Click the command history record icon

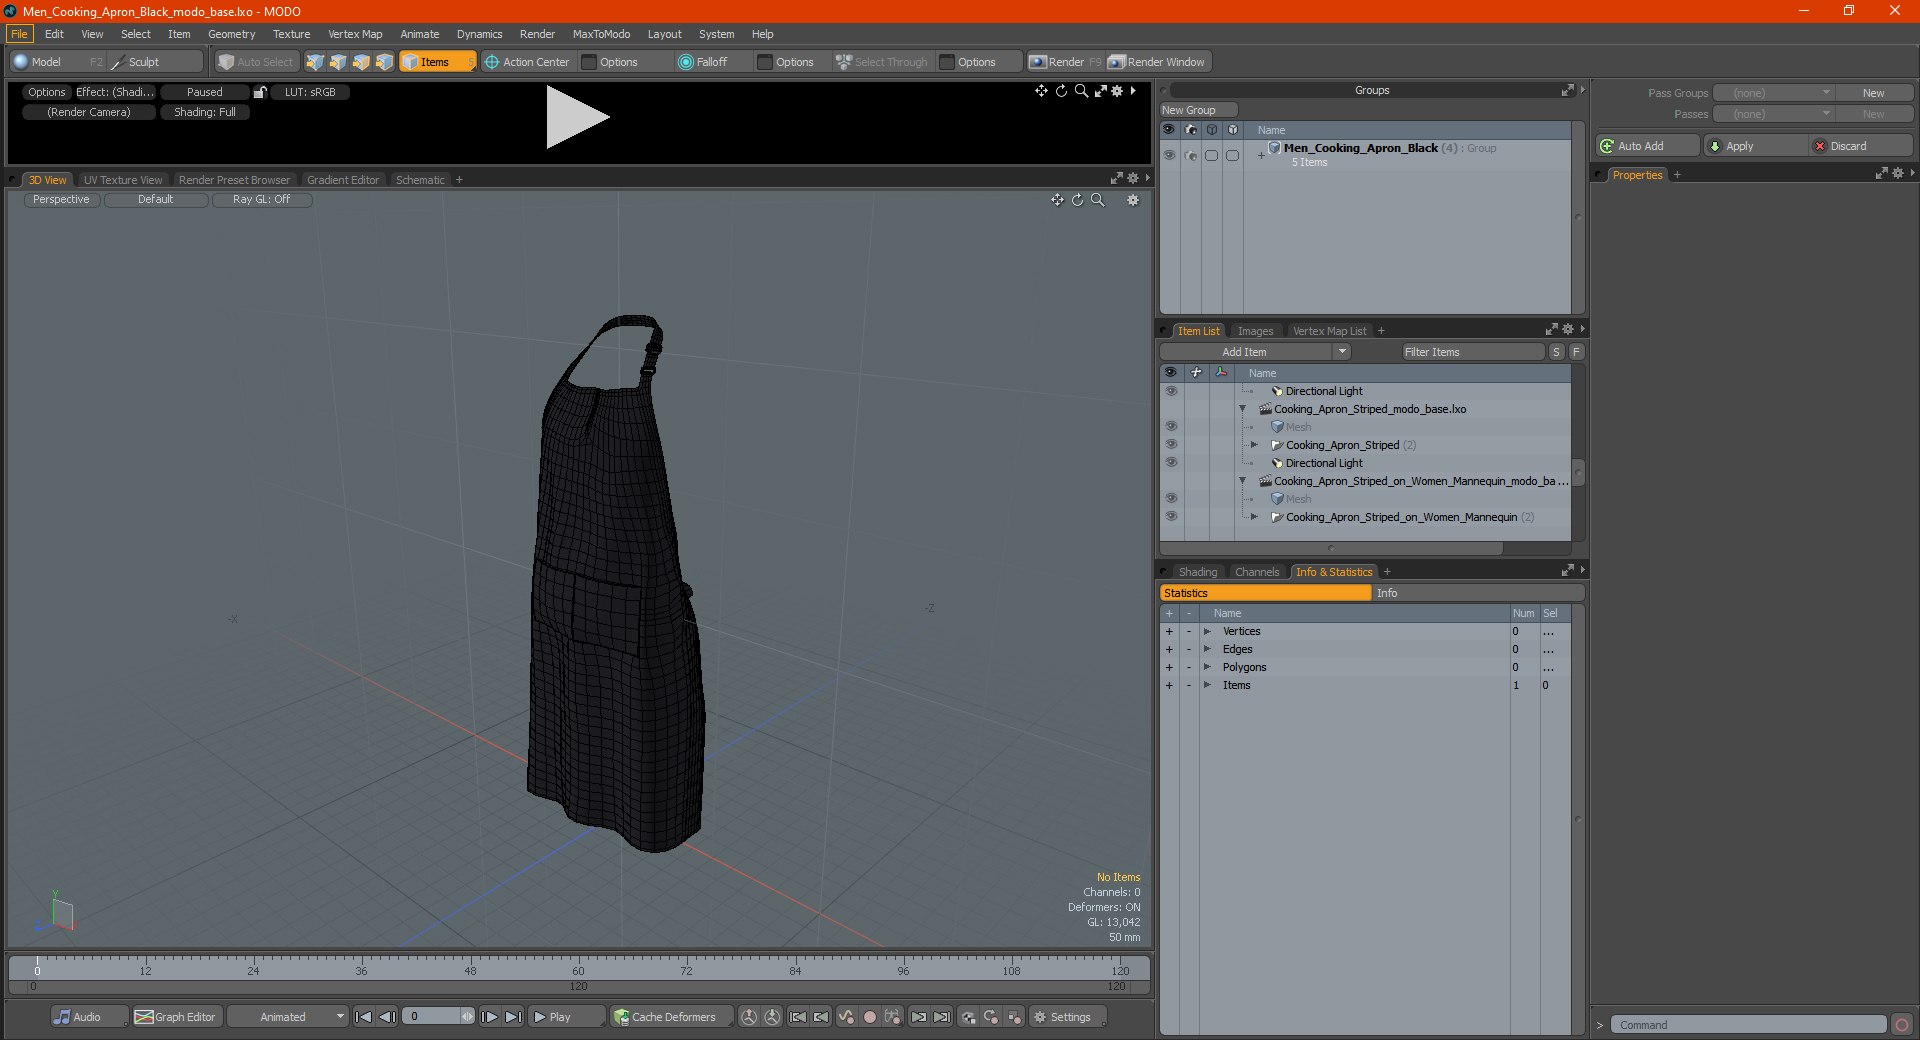tap(1901, 1025)
